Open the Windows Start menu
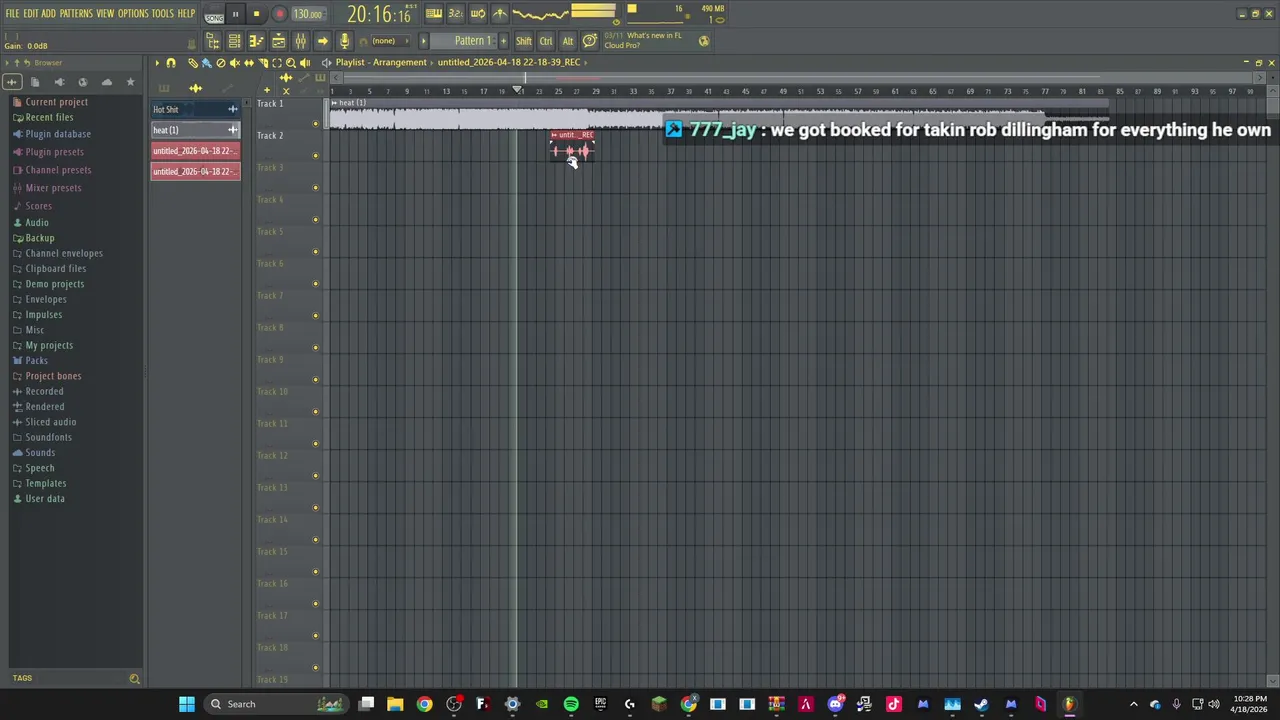Screen dimensions: 1280x720 coord(187,704)
